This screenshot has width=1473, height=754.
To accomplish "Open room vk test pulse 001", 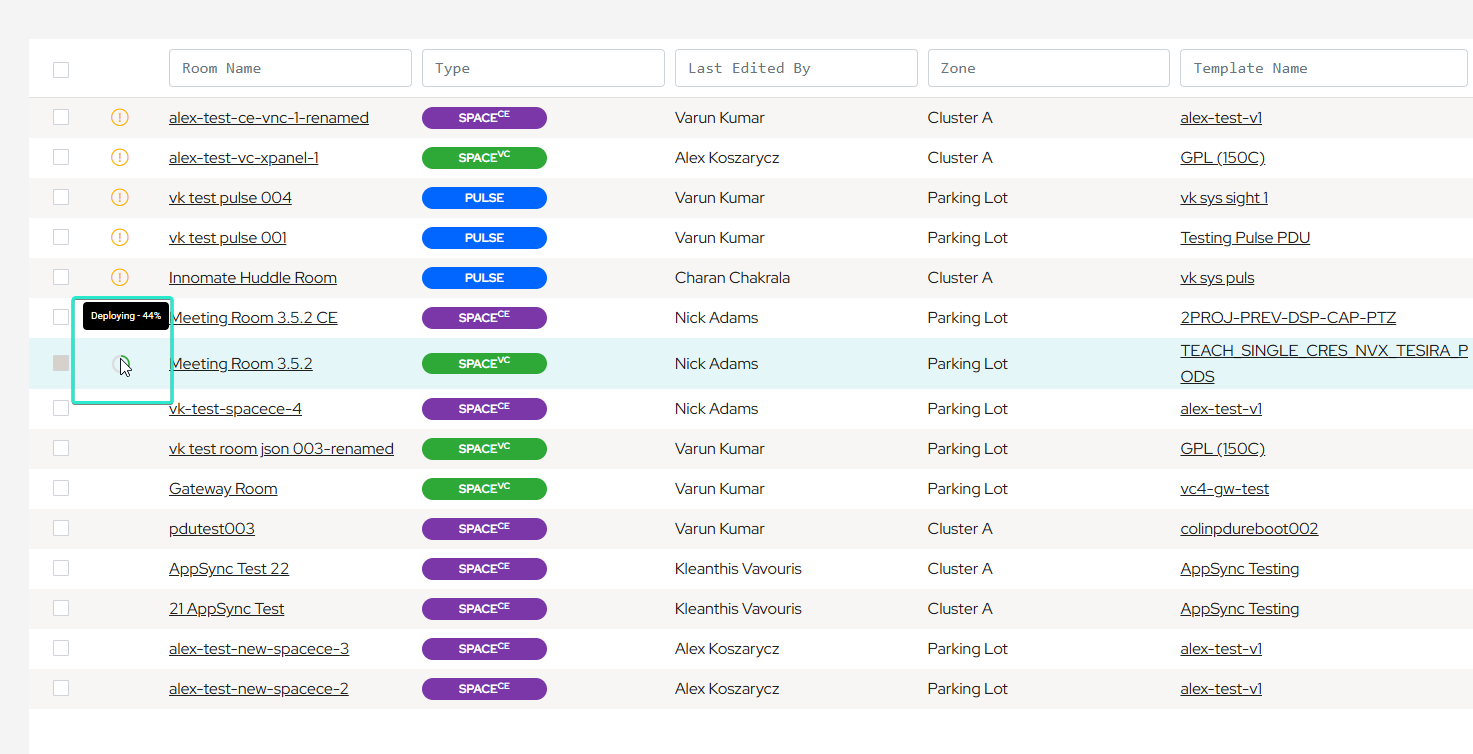I will 228,238.
